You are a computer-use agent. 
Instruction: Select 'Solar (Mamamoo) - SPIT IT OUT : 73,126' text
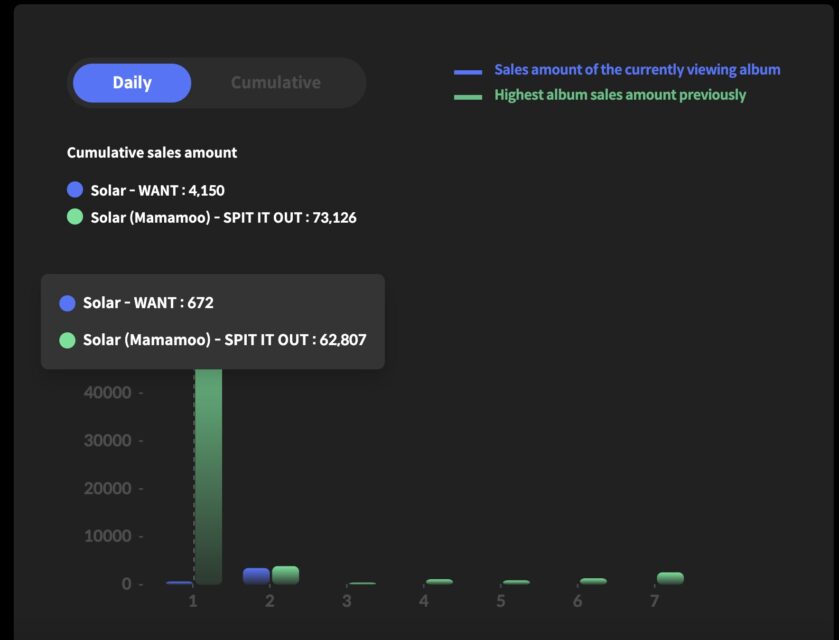click(224, 217)
